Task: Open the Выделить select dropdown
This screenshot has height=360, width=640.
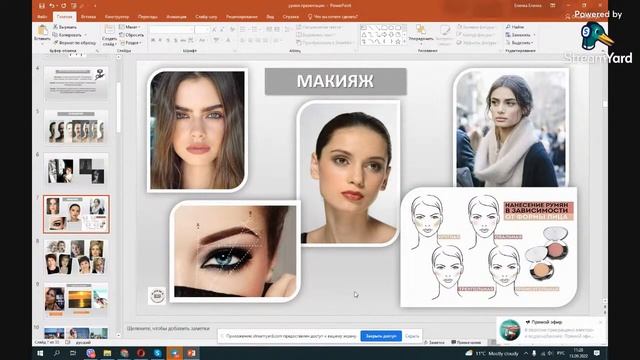Action: pyautogui.click(x=519, y=42)
